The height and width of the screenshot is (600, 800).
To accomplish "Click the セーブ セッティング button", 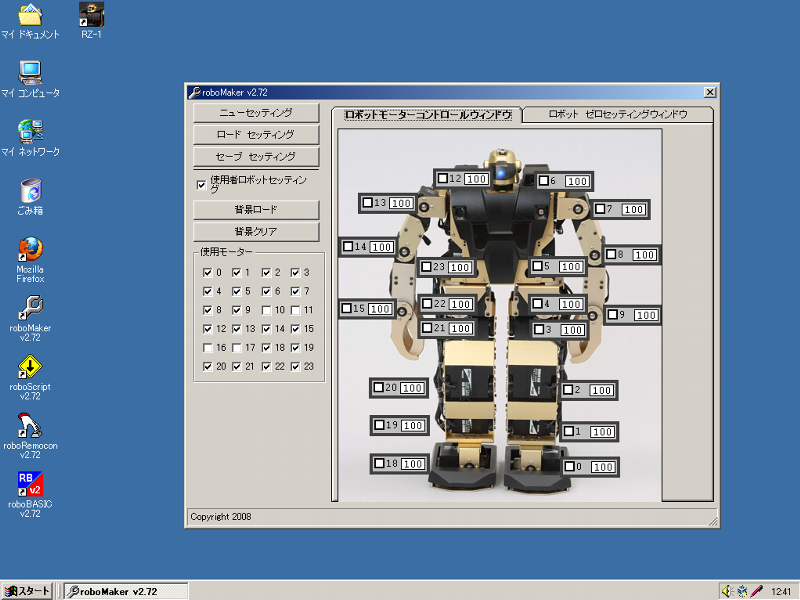I will [256, 157].
